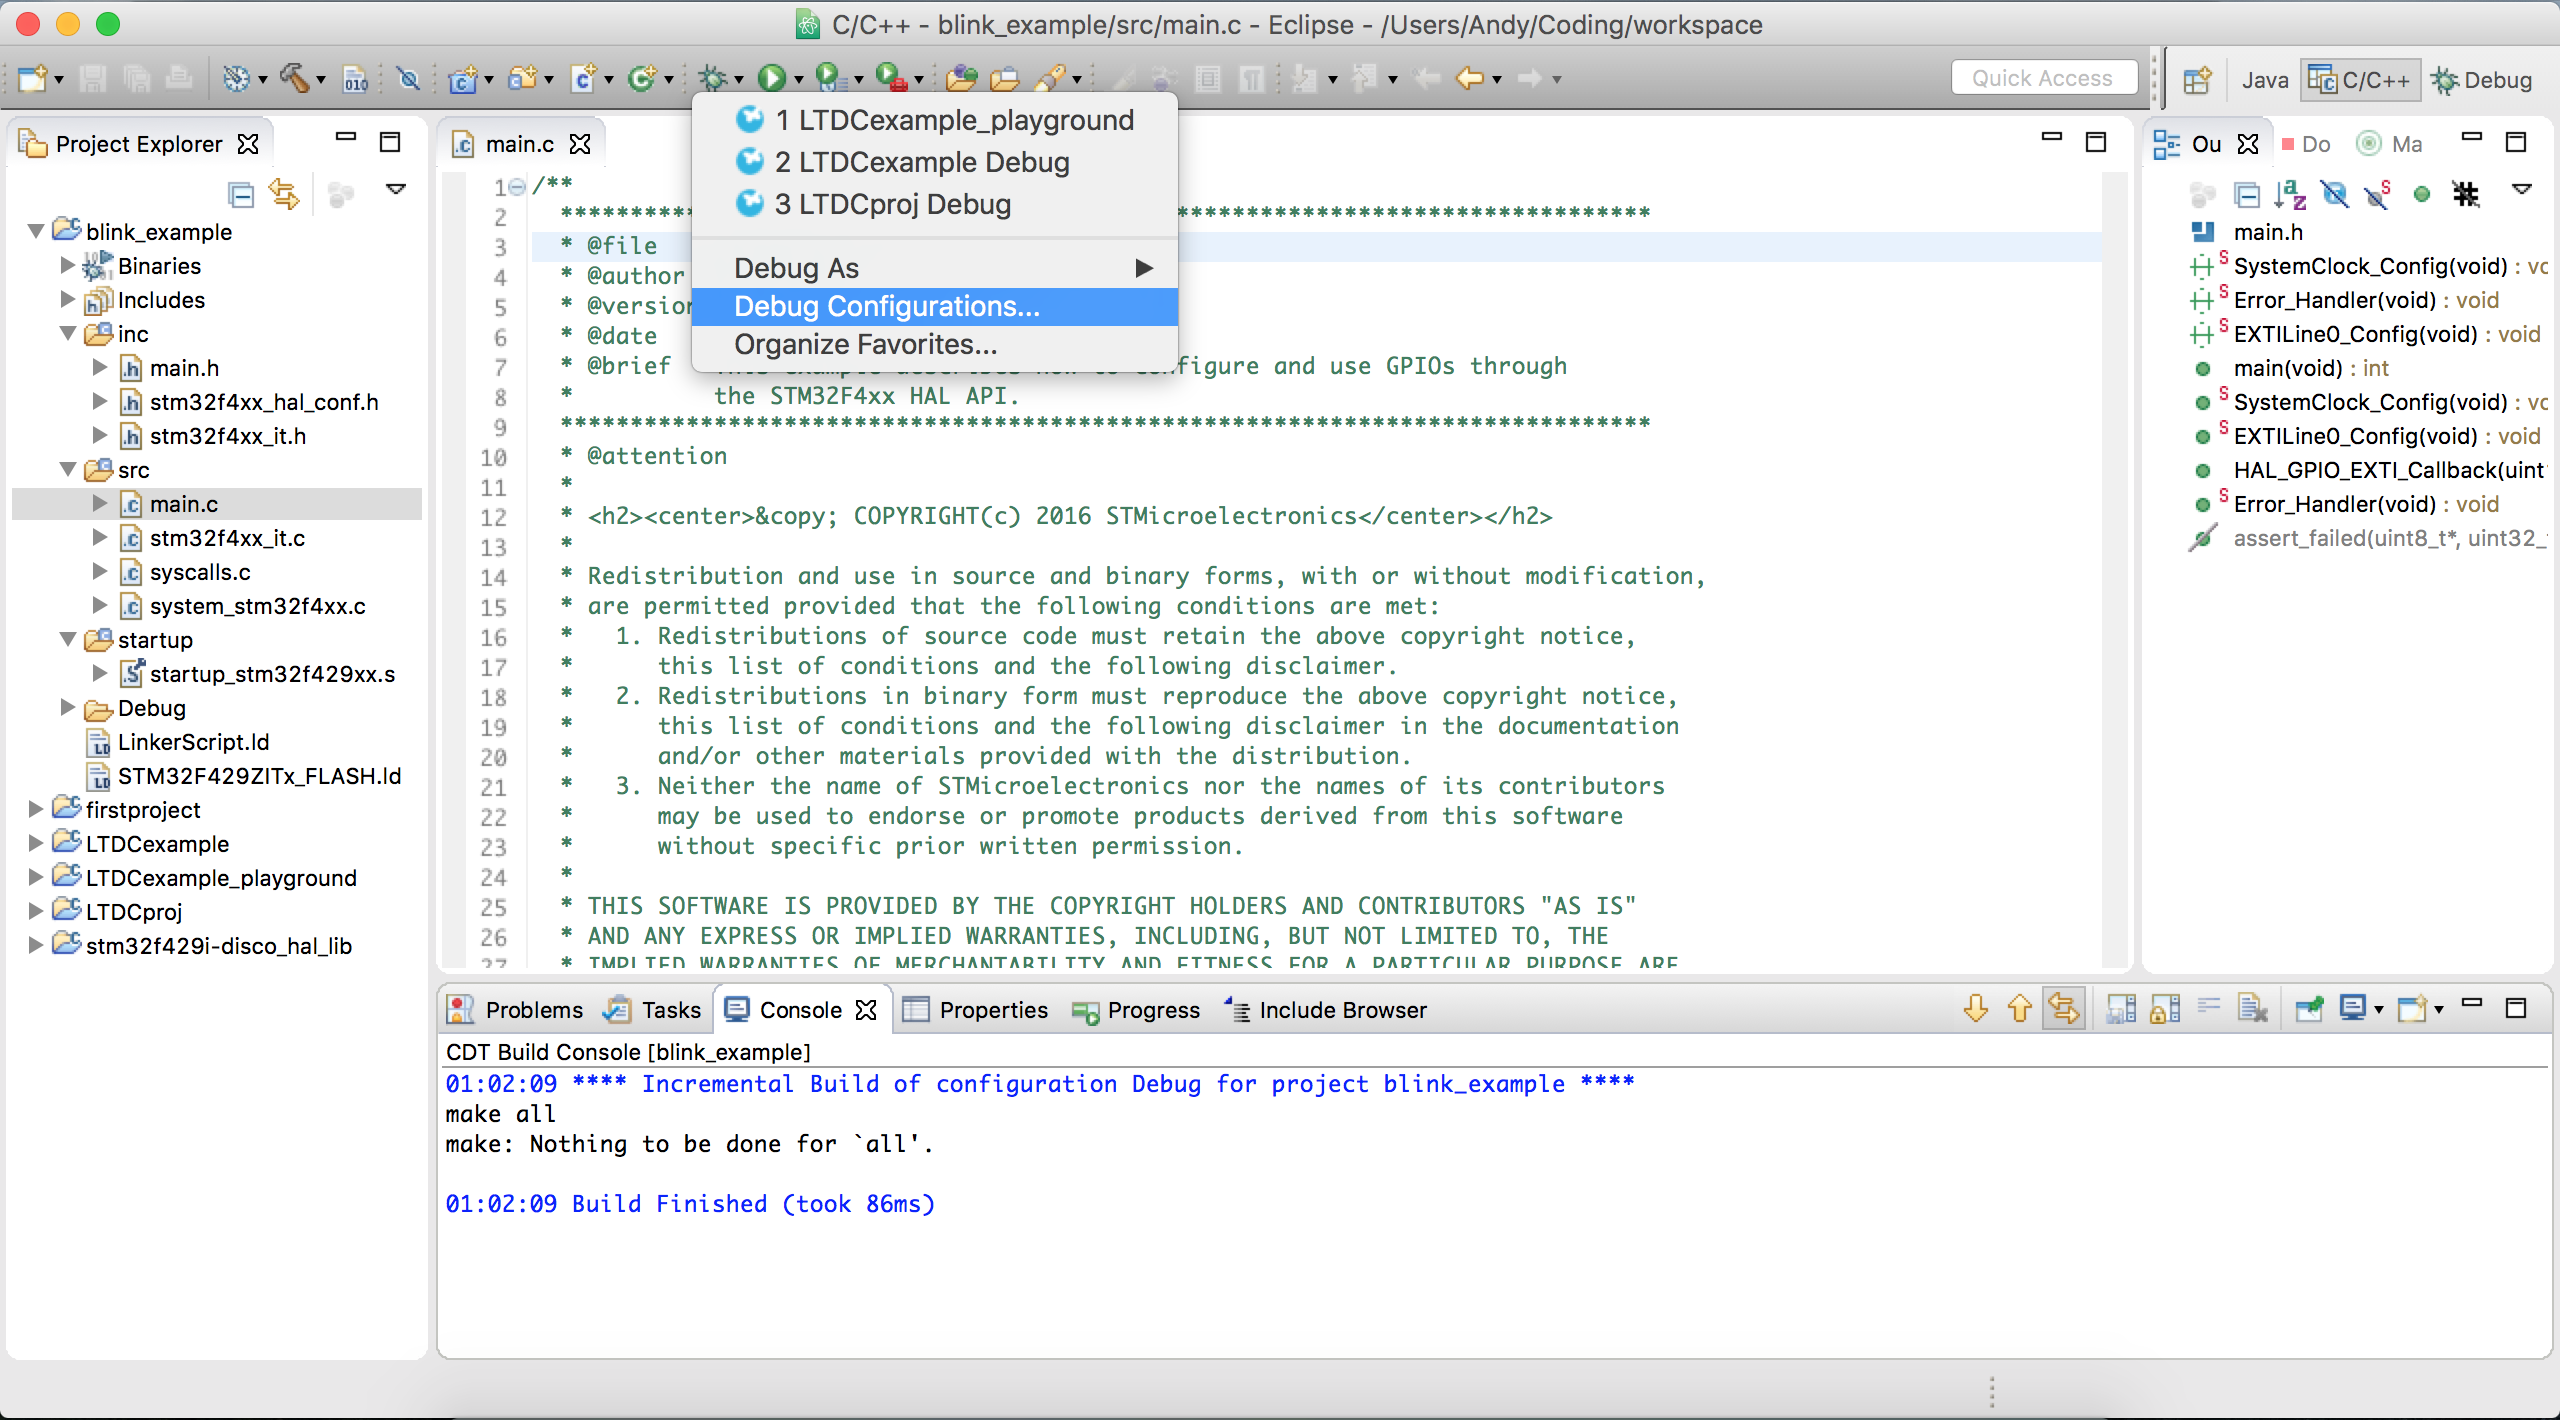The width and height of the screenshot is (2560, 1420).
Task: Click the Run with external tools icon
Action: [890, 78]
